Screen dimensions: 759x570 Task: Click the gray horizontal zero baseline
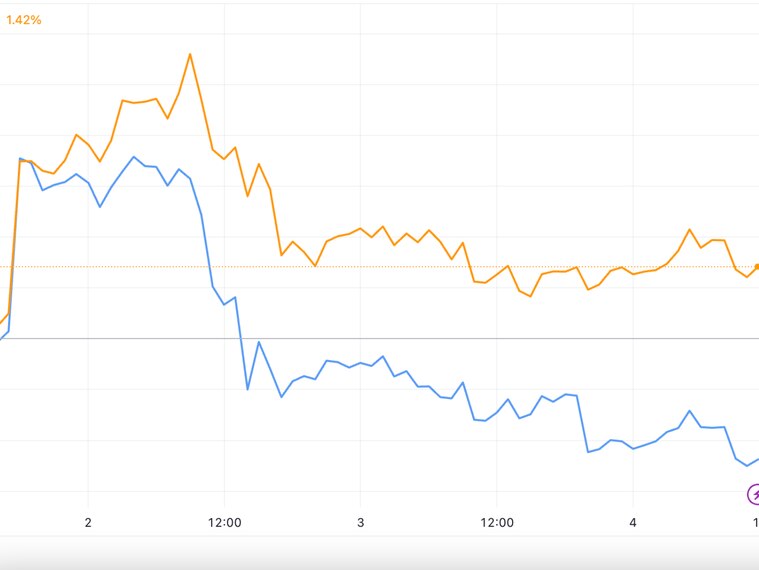pyautogui.click(x=400, y=339)
